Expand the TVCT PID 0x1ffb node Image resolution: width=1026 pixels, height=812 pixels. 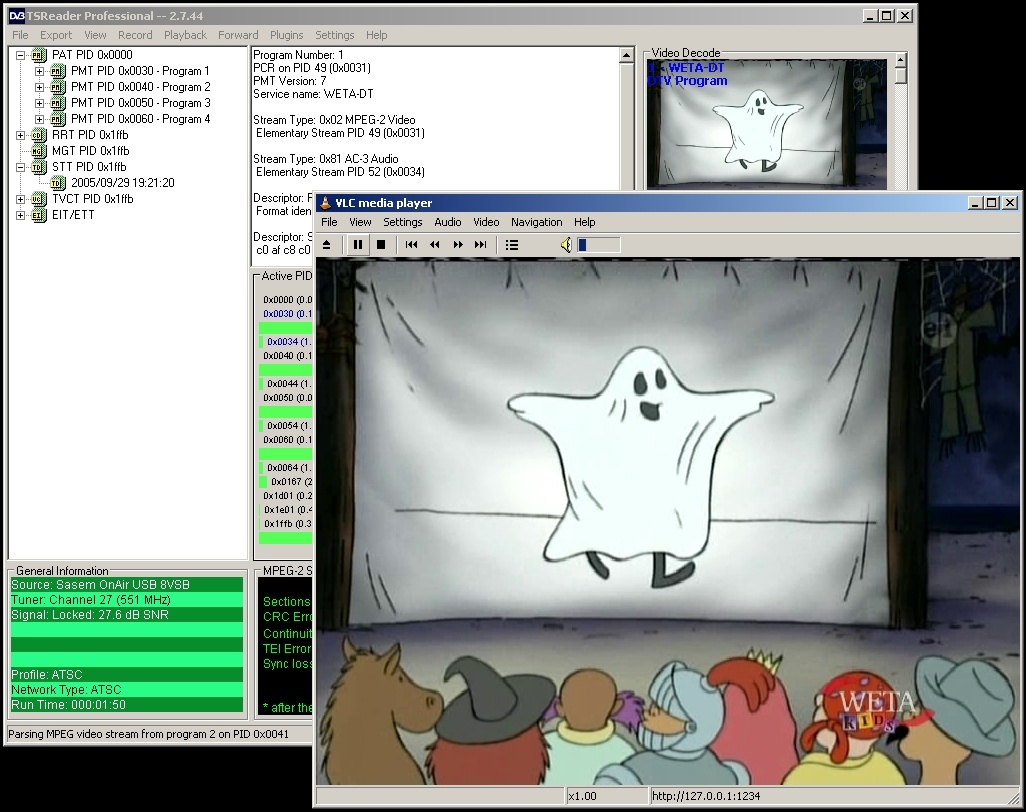click(x=20, y=200)
